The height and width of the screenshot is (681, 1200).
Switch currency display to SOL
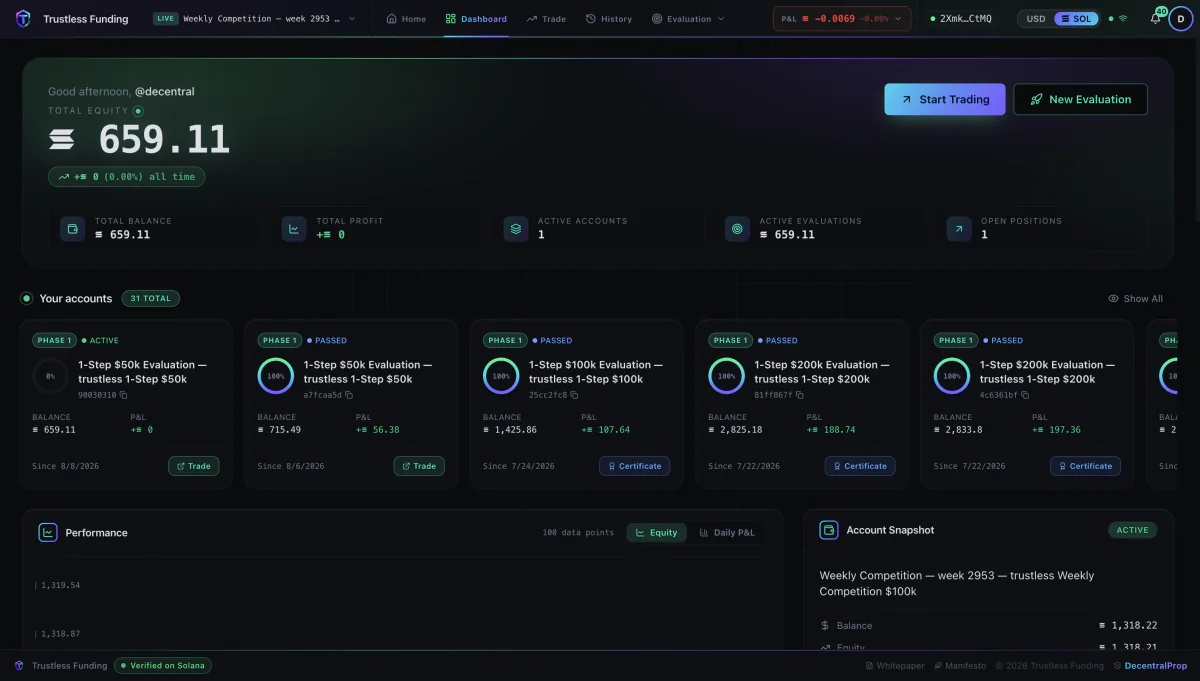[1076, 19]
